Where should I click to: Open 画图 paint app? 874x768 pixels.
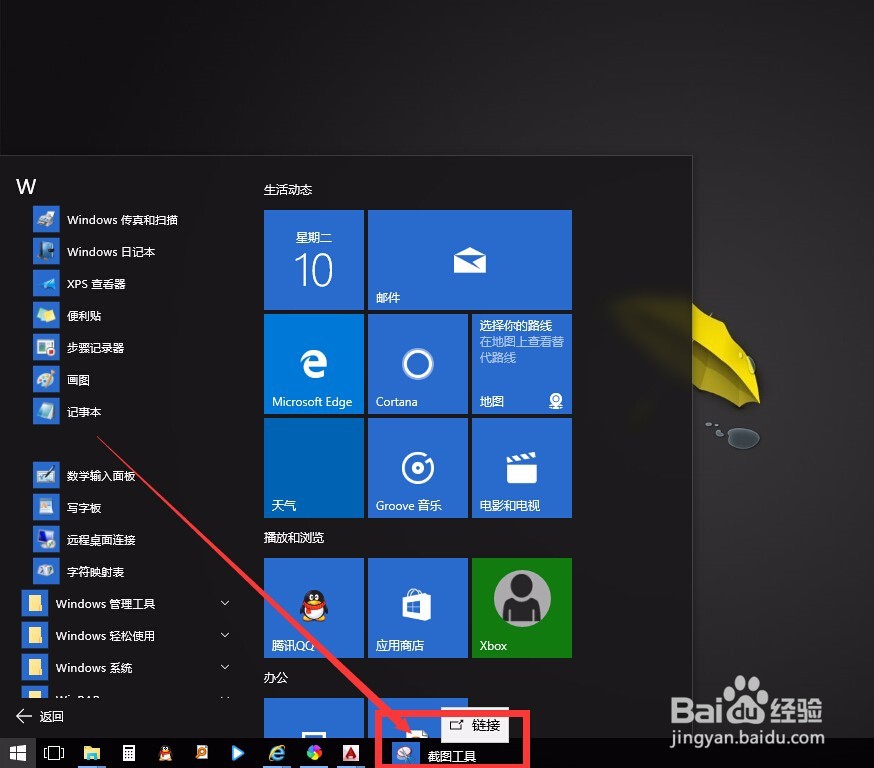tap(62, 380)
